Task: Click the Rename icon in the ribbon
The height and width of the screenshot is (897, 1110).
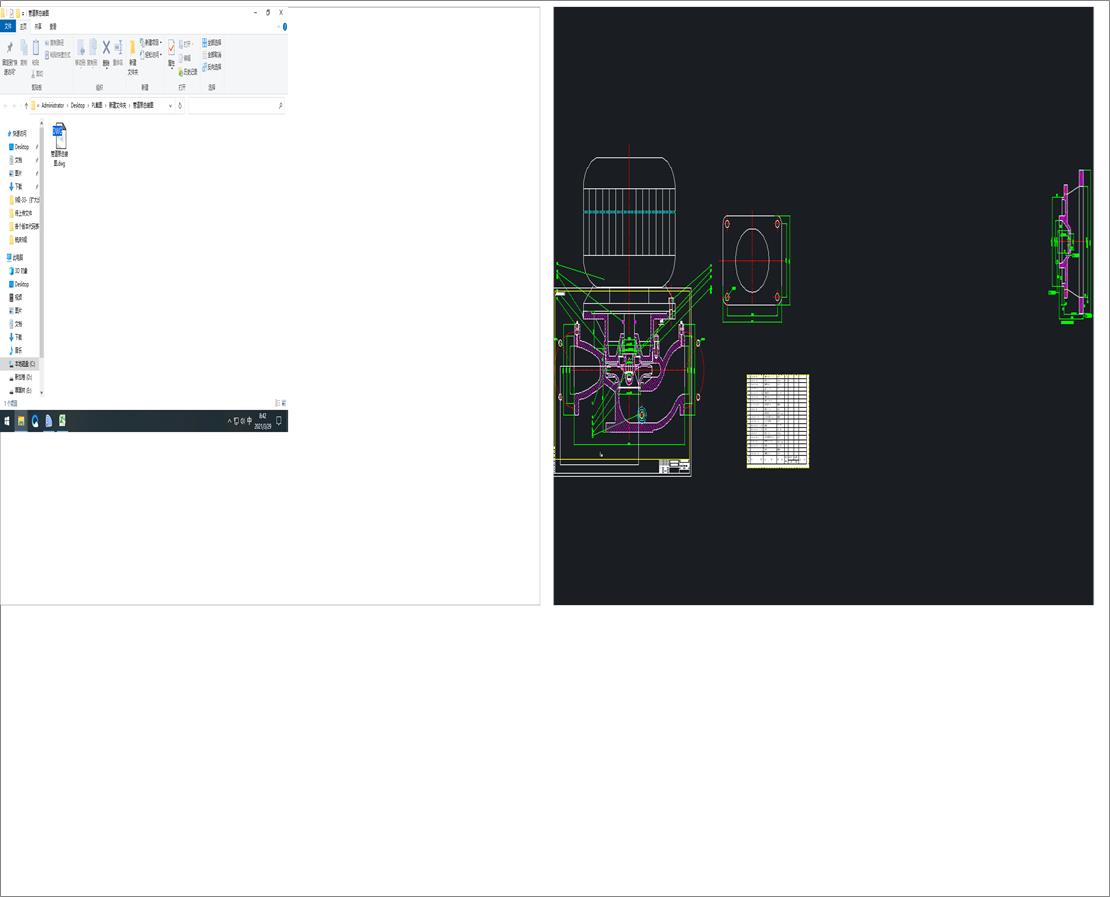Action: click(118, 47)
